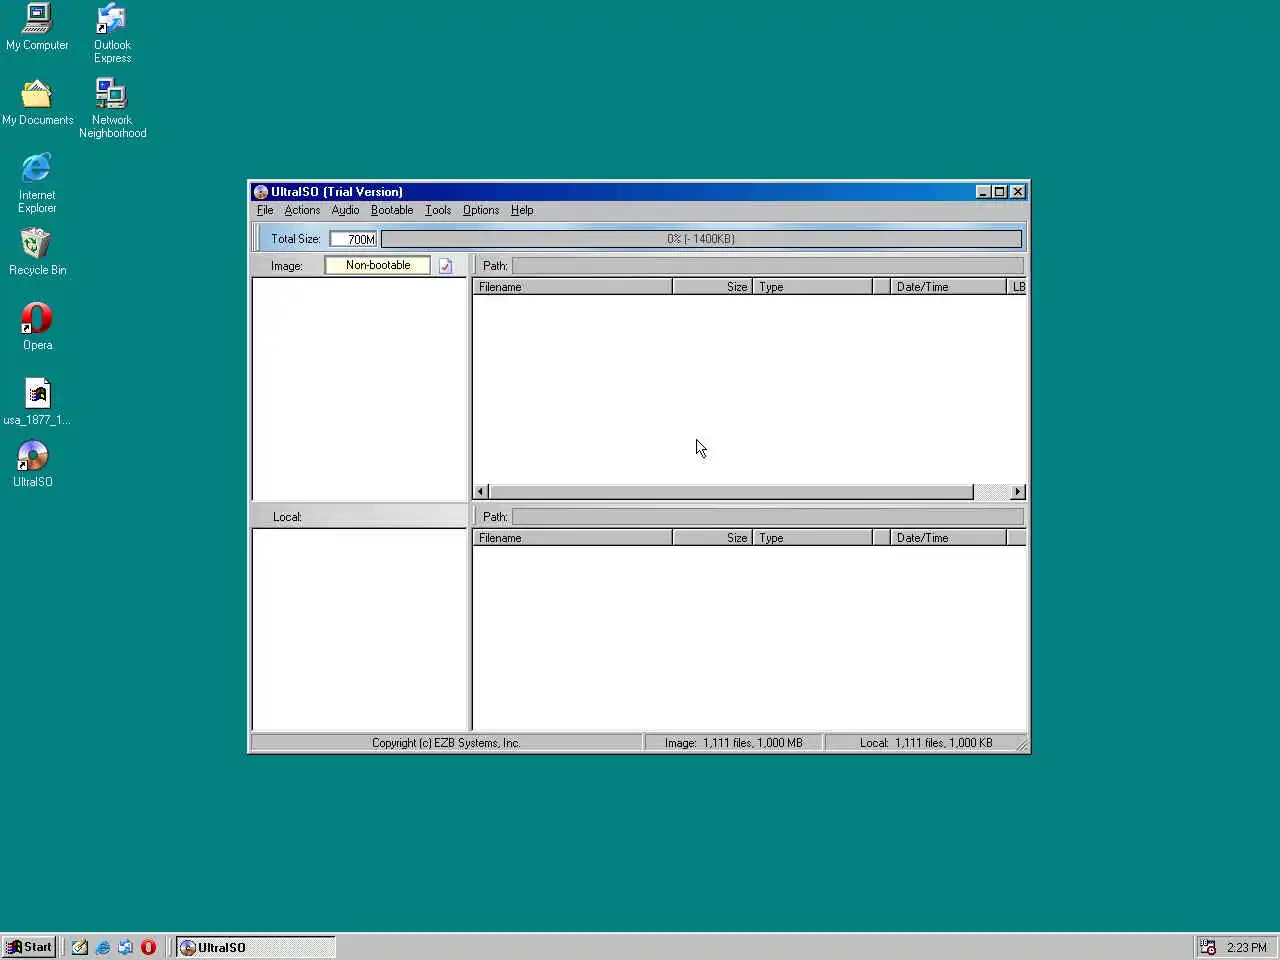Select the UltraISO desktop shortcut icon

[x=33, y=464]
